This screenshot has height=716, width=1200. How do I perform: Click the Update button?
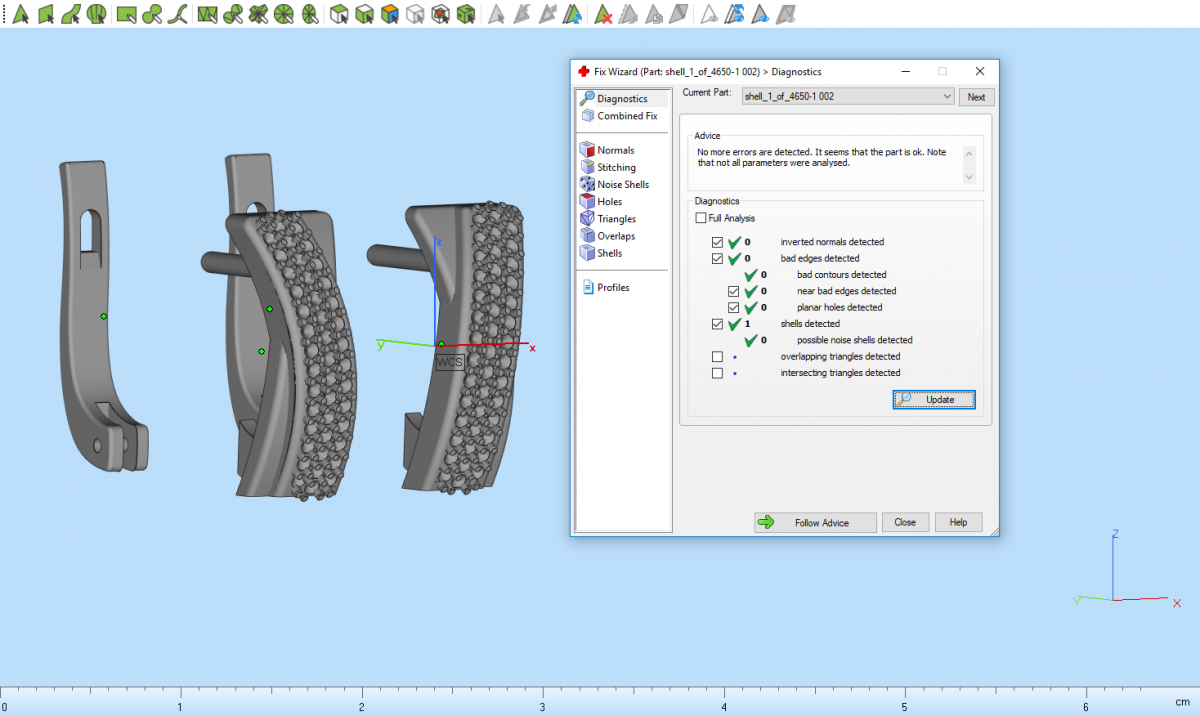point(933,399)
